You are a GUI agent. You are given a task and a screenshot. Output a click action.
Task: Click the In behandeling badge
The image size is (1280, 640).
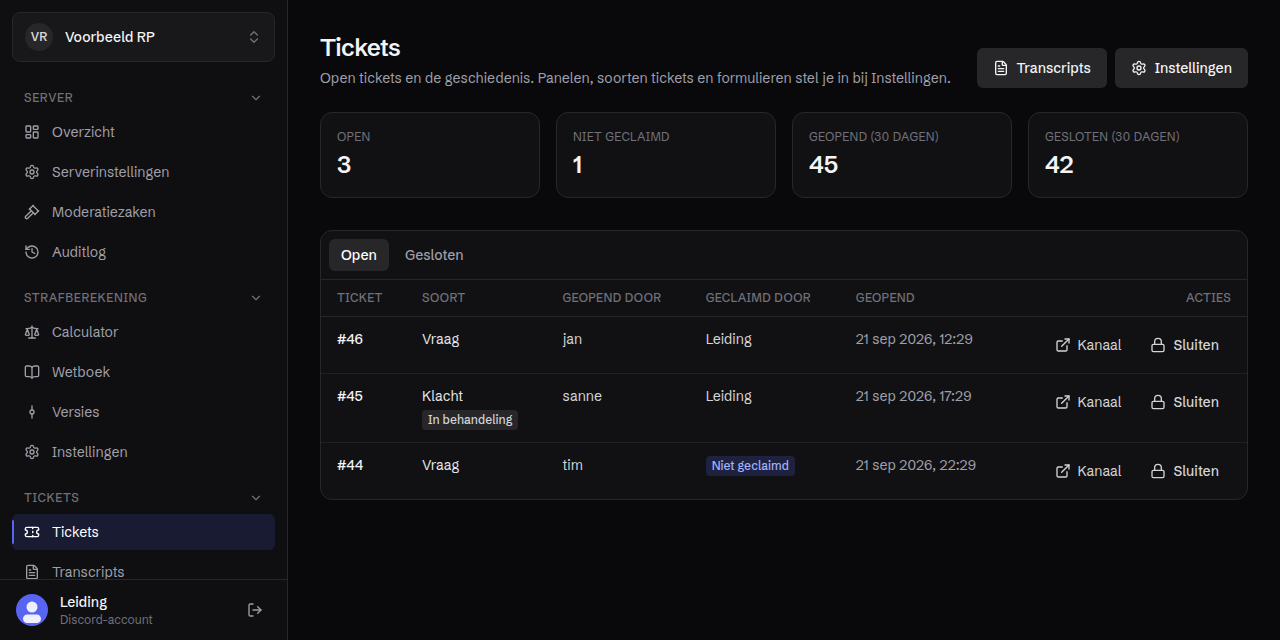470,420
